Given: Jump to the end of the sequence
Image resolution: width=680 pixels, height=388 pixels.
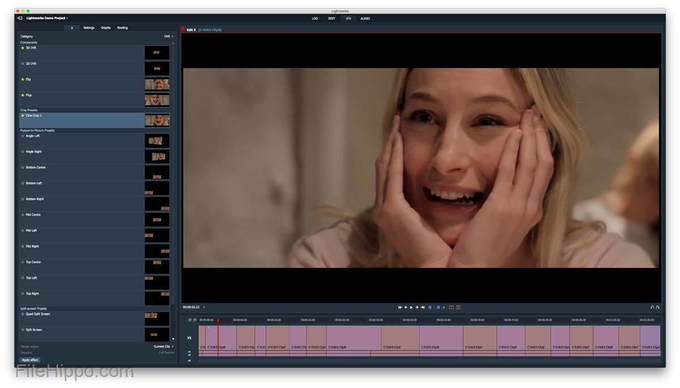Looking at the screenshot, I should [423, 307].
